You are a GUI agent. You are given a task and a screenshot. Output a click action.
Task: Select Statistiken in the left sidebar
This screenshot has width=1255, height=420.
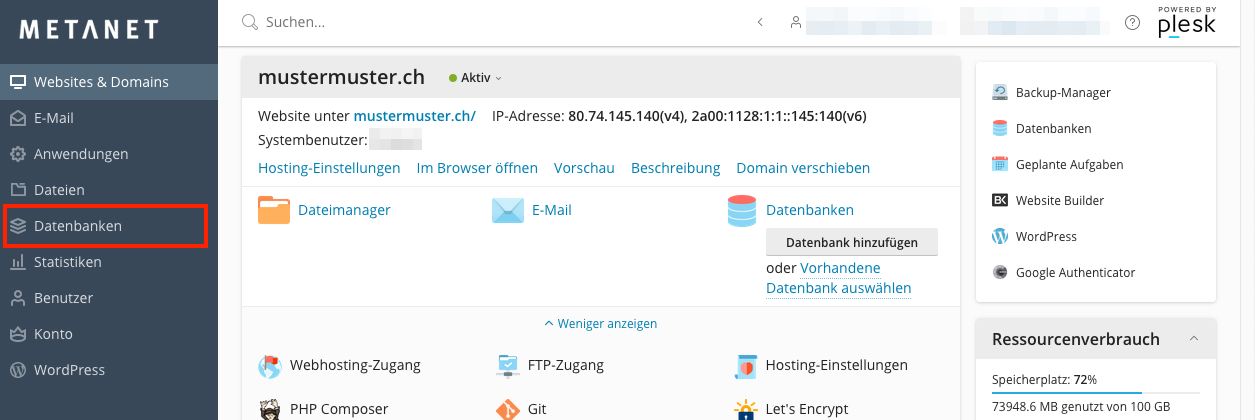click(x=67, y=262)
